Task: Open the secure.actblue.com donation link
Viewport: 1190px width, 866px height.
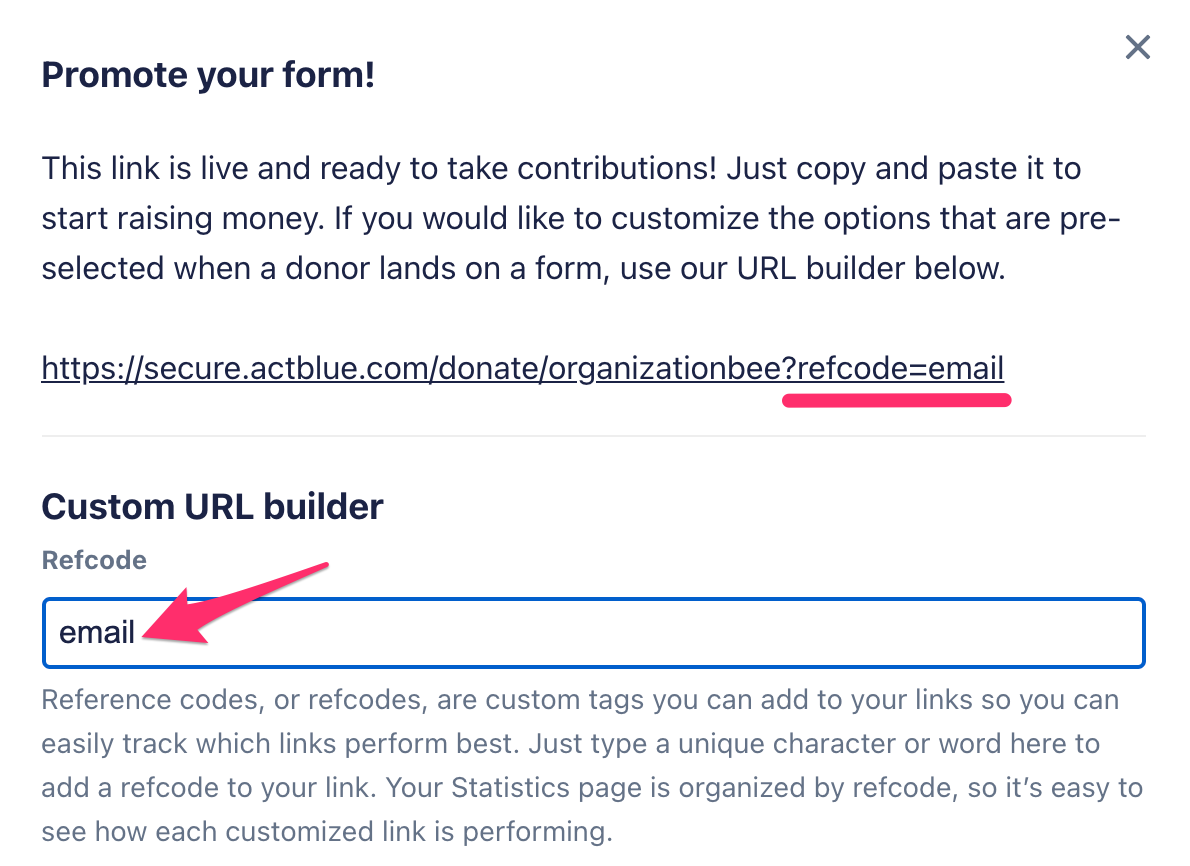Action: coord(522,370)
